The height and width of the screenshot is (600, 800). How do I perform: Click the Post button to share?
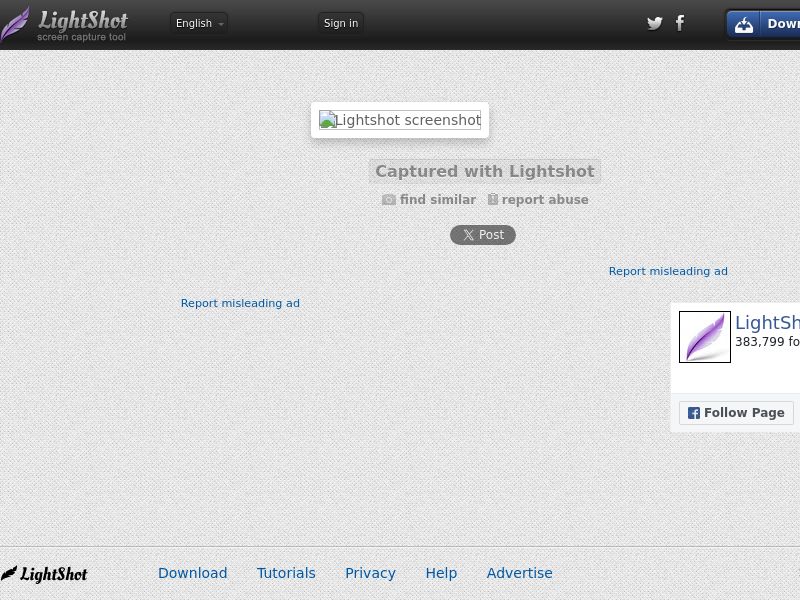(x=483, y=235)
